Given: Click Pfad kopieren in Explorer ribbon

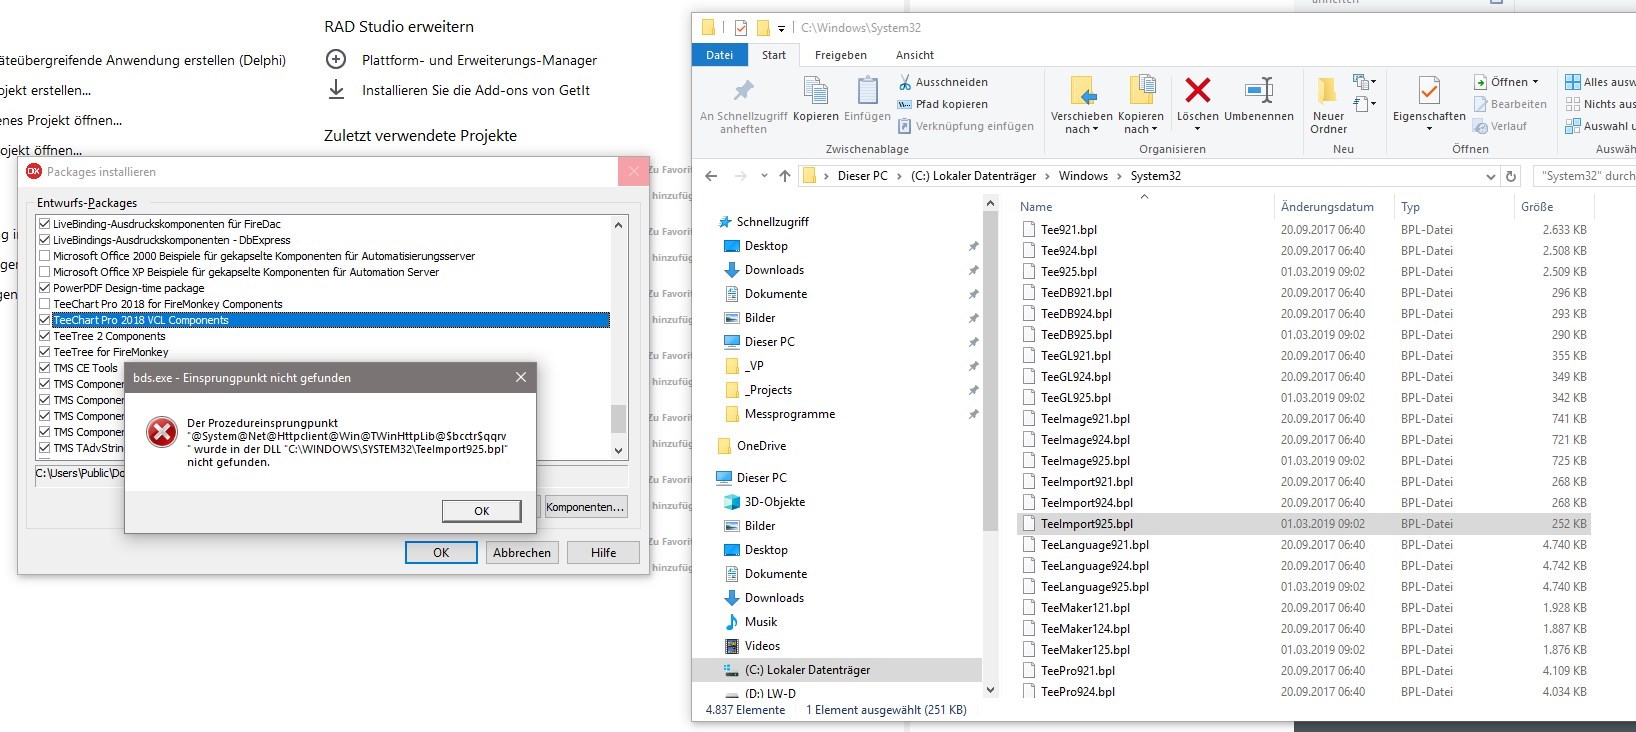Looking at the screenshot, I should [x=942, y=104].
